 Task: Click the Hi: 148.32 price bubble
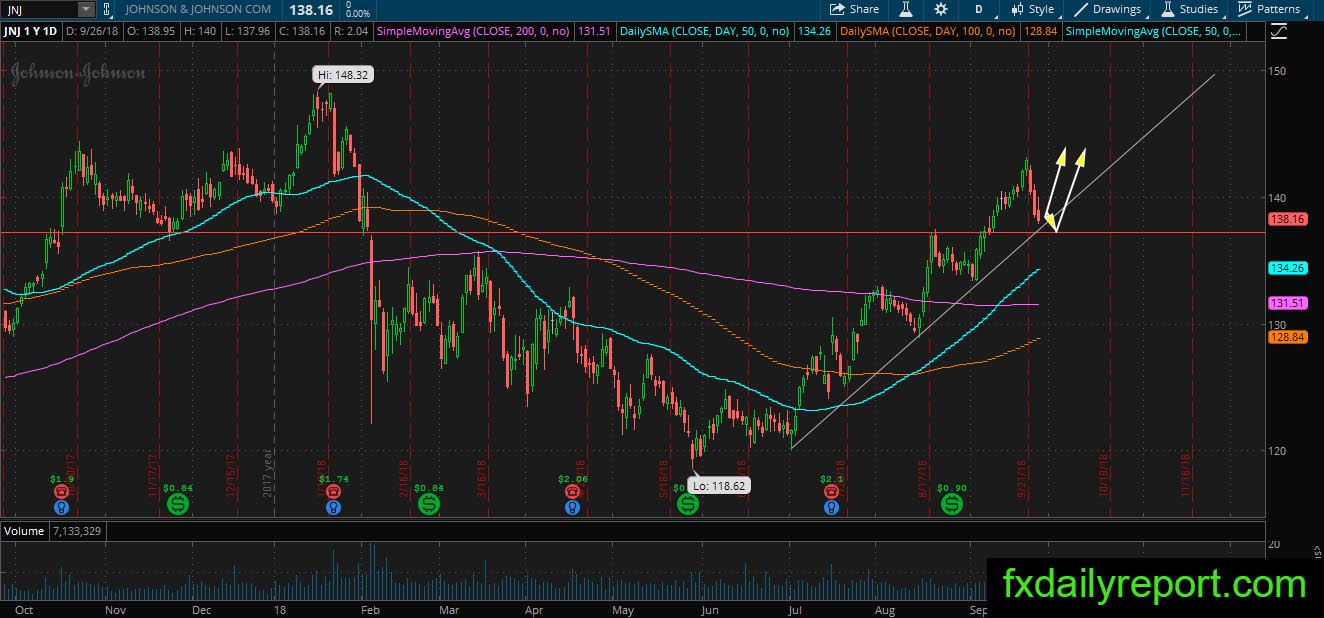344,74
